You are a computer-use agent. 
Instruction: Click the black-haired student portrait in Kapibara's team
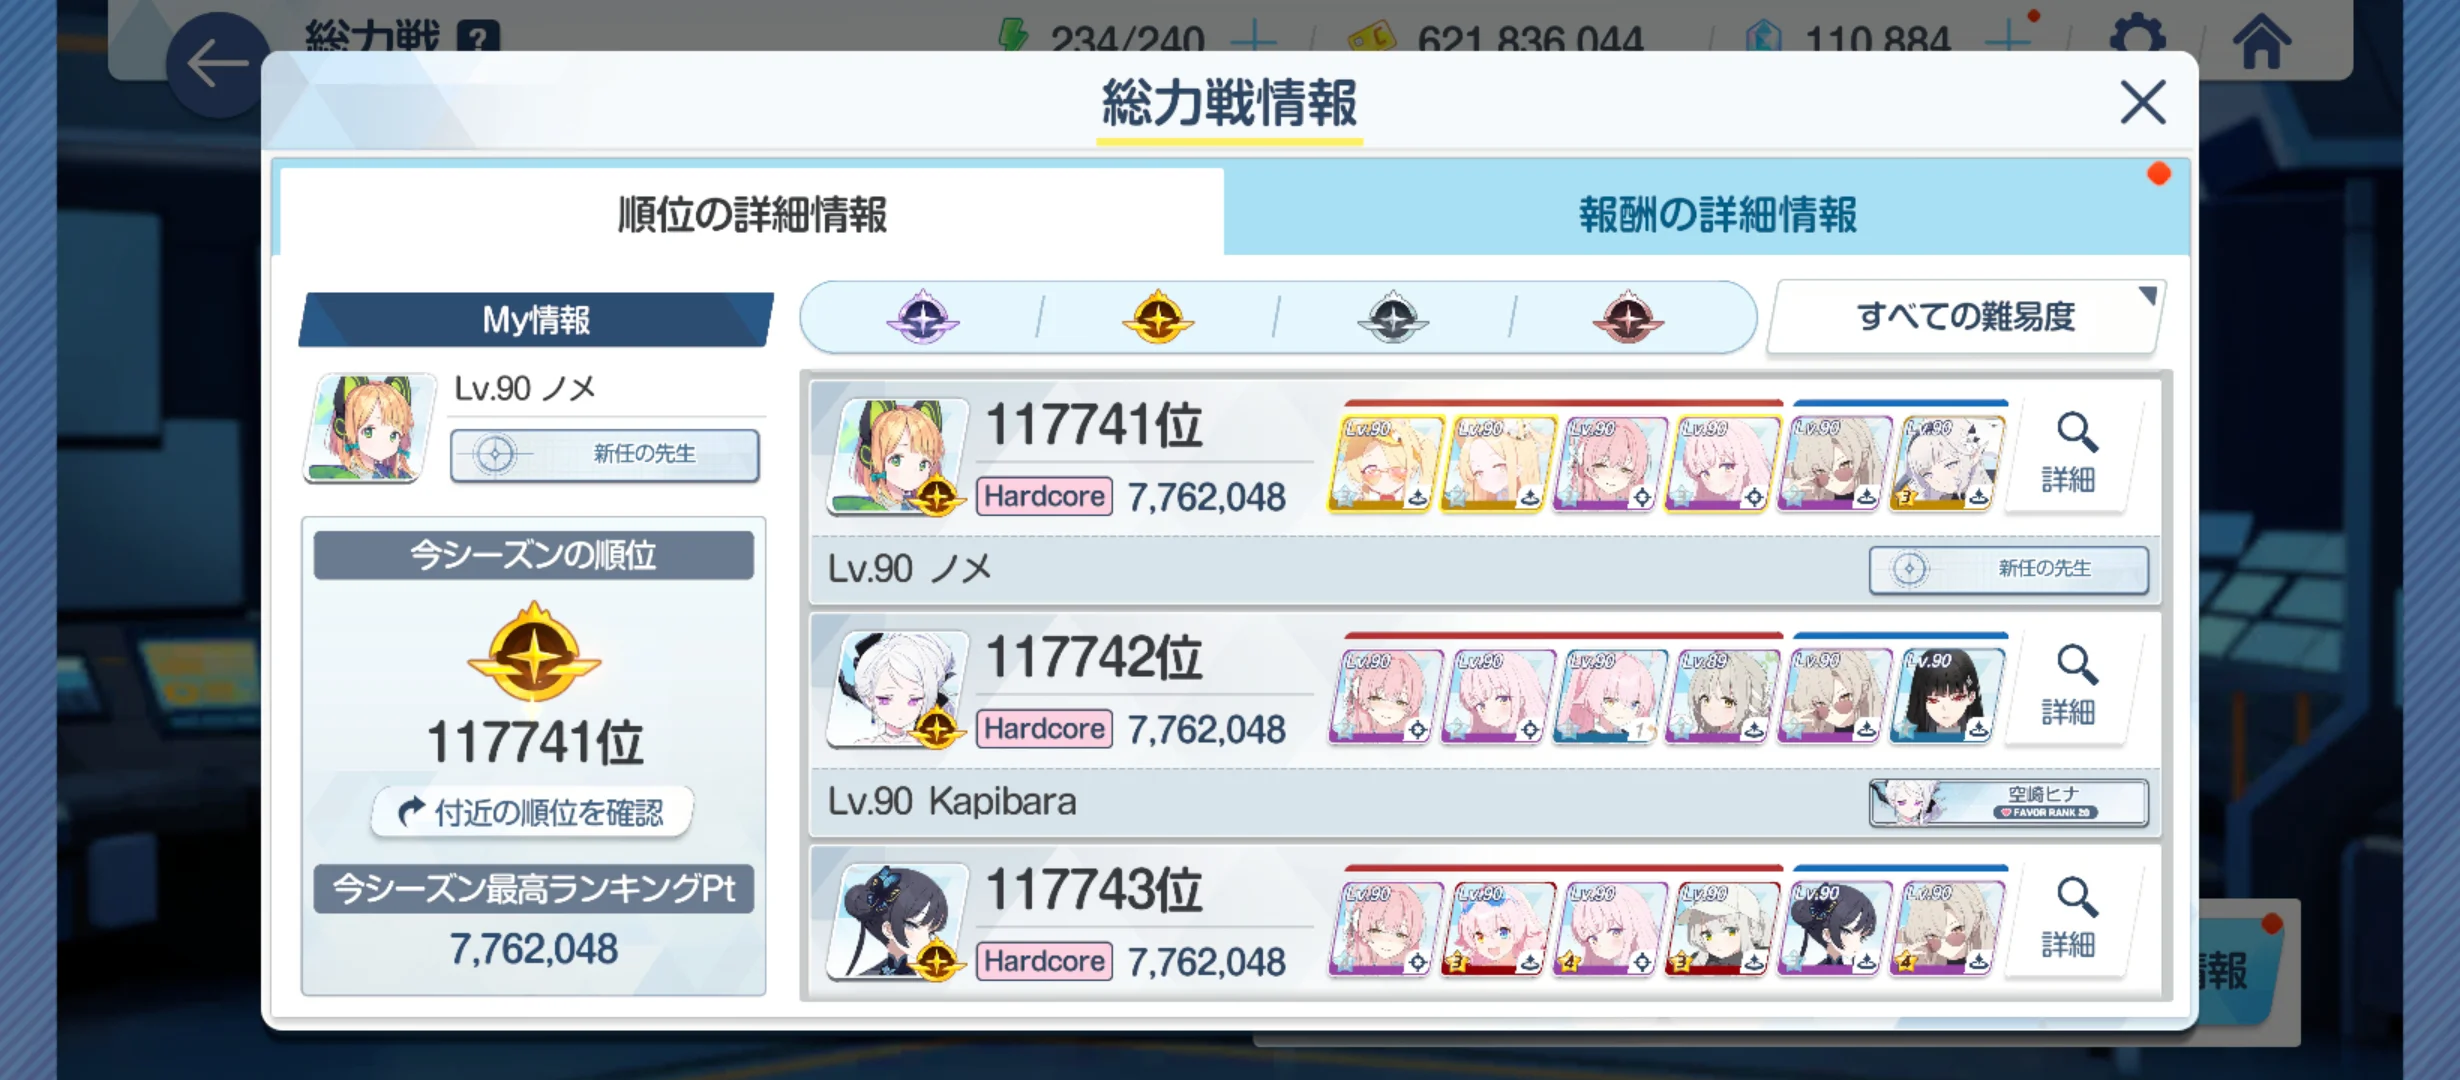(x=1947, y=696)
